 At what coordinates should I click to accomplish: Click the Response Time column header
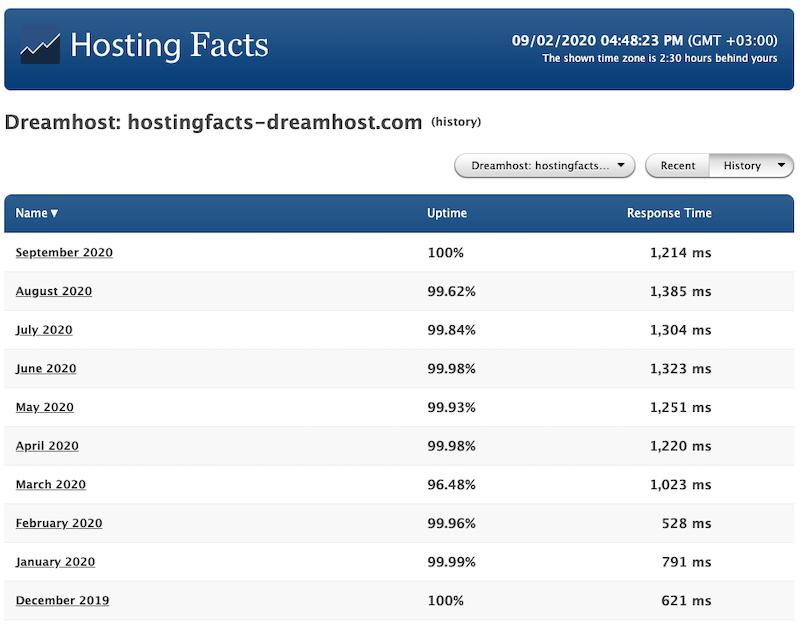669,213
